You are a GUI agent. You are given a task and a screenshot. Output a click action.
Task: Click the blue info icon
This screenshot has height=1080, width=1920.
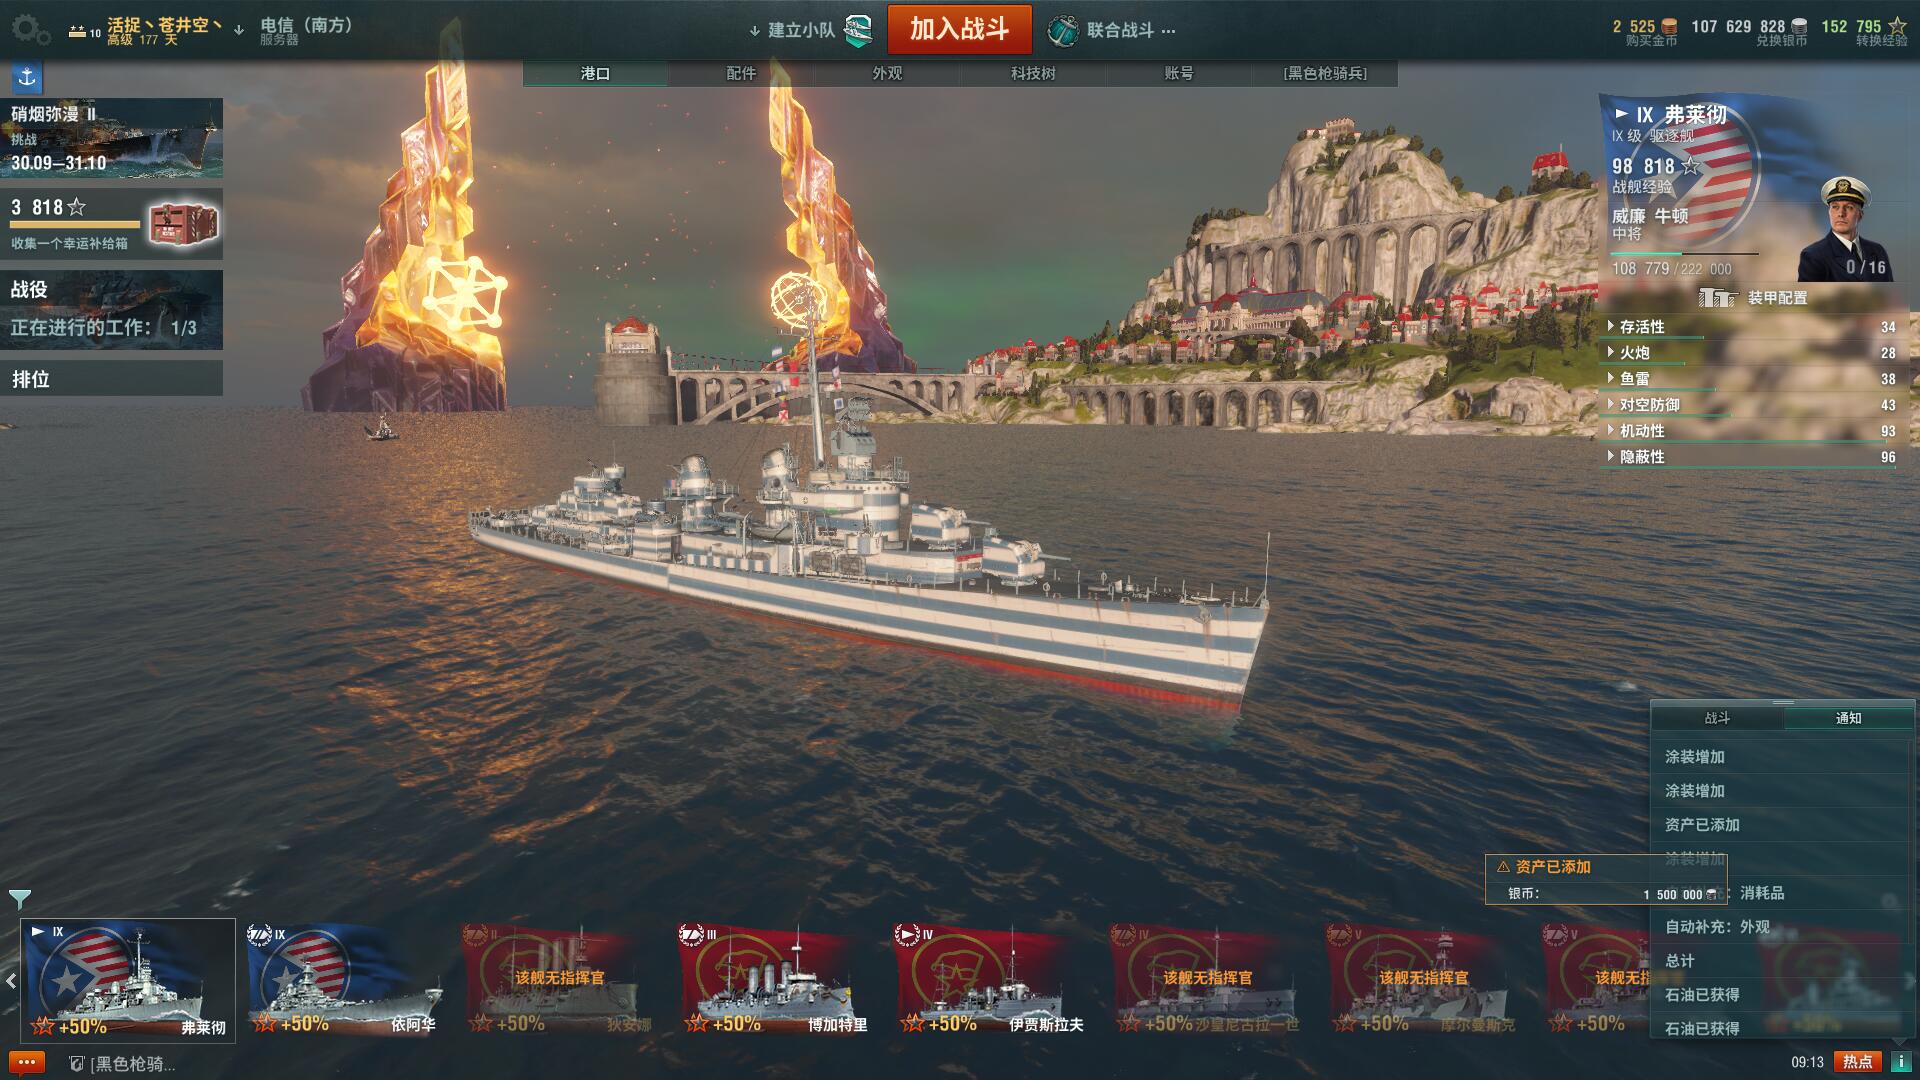click(x=1900, y=1062)
